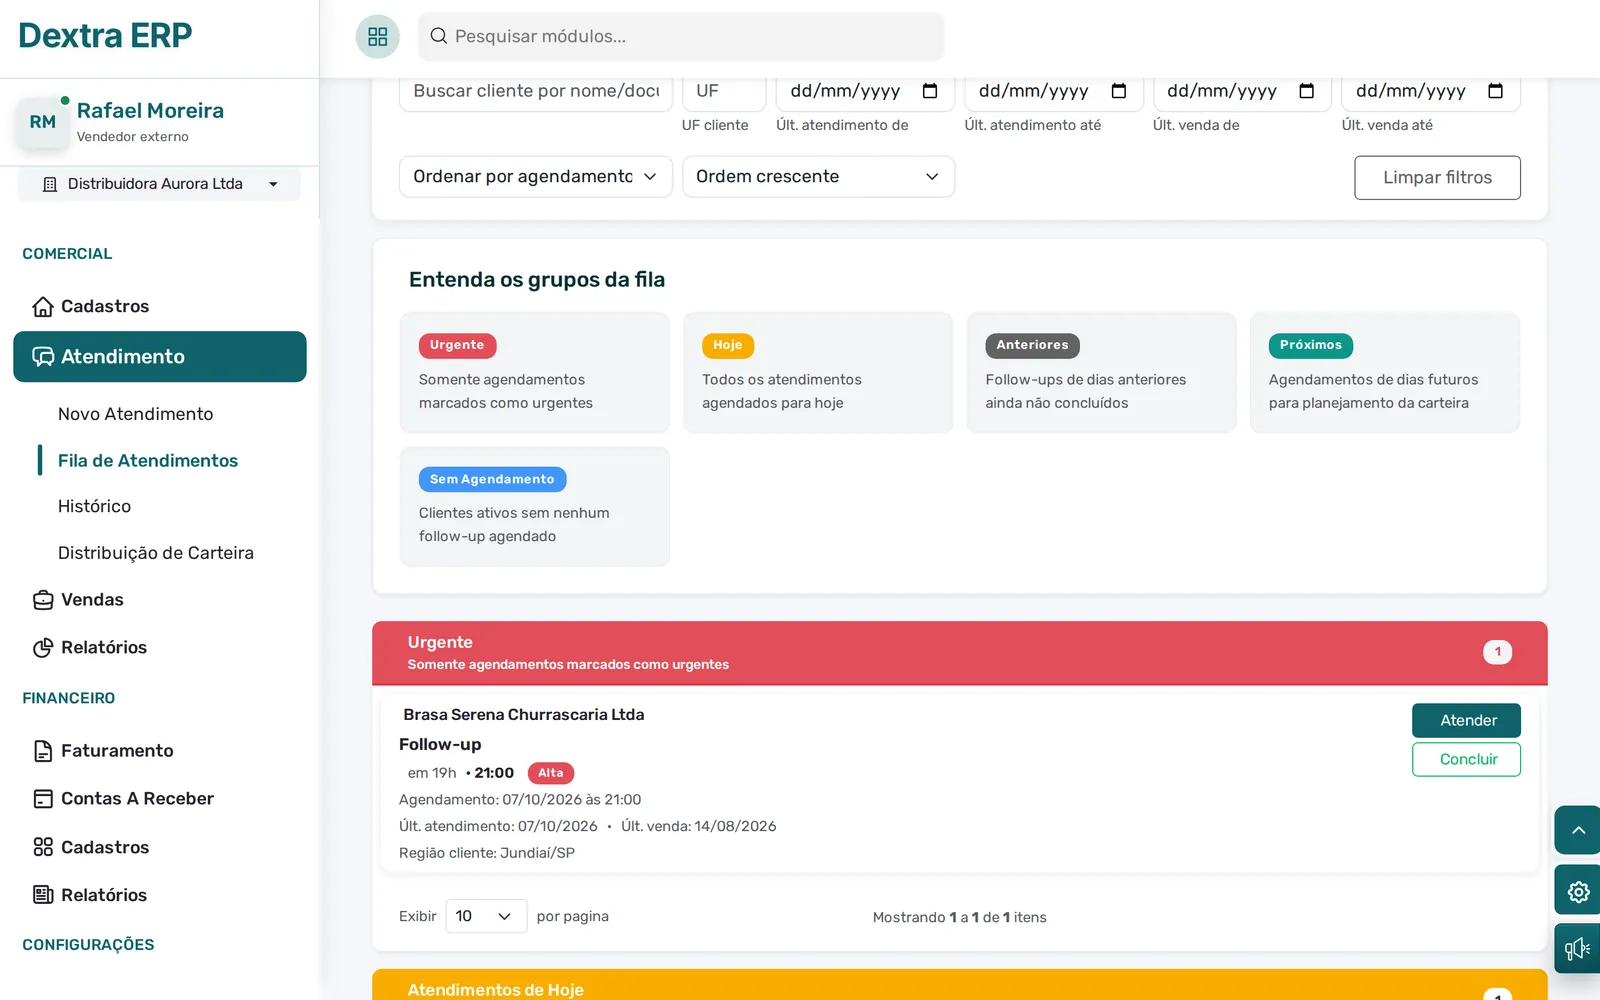Click the Contas A Receber icon

point(43,799)
